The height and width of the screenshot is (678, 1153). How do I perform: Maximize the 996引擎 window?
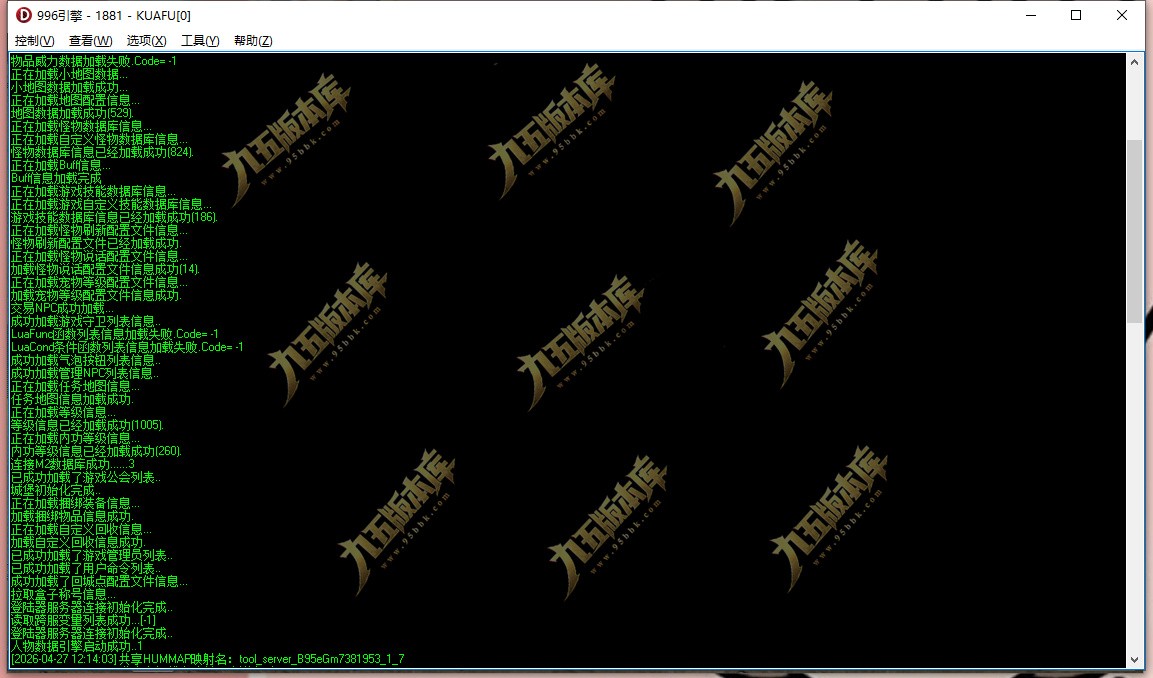coord(1076,15)
